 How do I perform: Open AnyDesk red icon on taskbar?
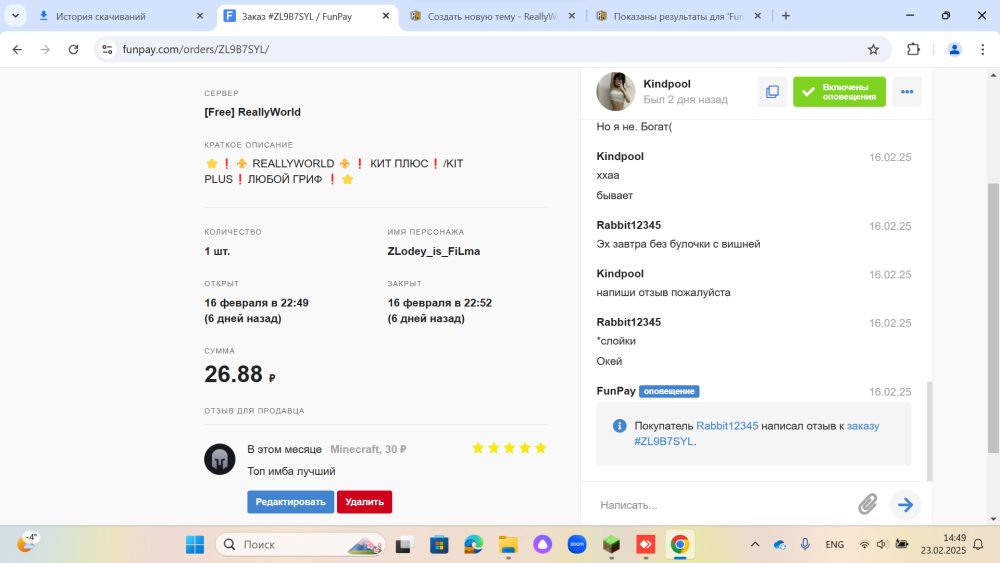pyautogui.click(x=646, y=545)
